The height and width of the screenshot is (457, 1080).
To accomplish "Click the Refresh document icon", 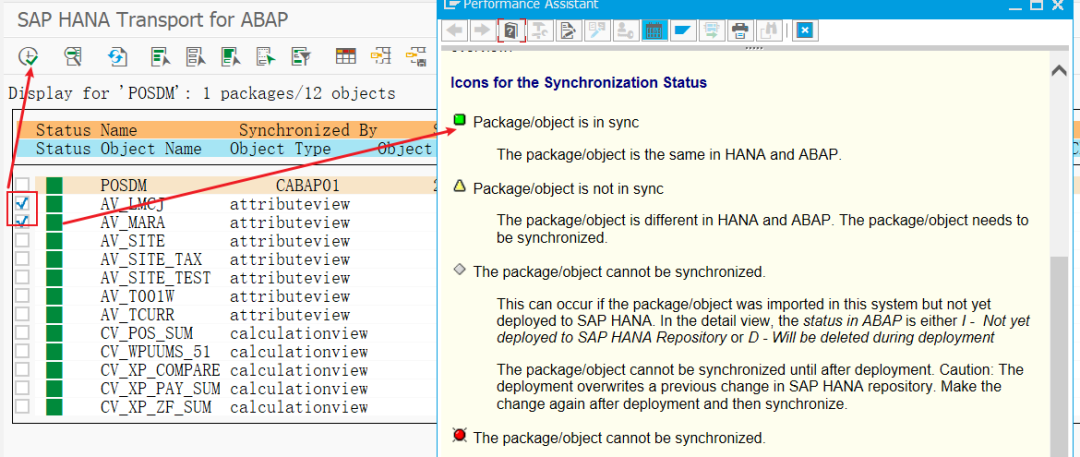I will (118, 56).
